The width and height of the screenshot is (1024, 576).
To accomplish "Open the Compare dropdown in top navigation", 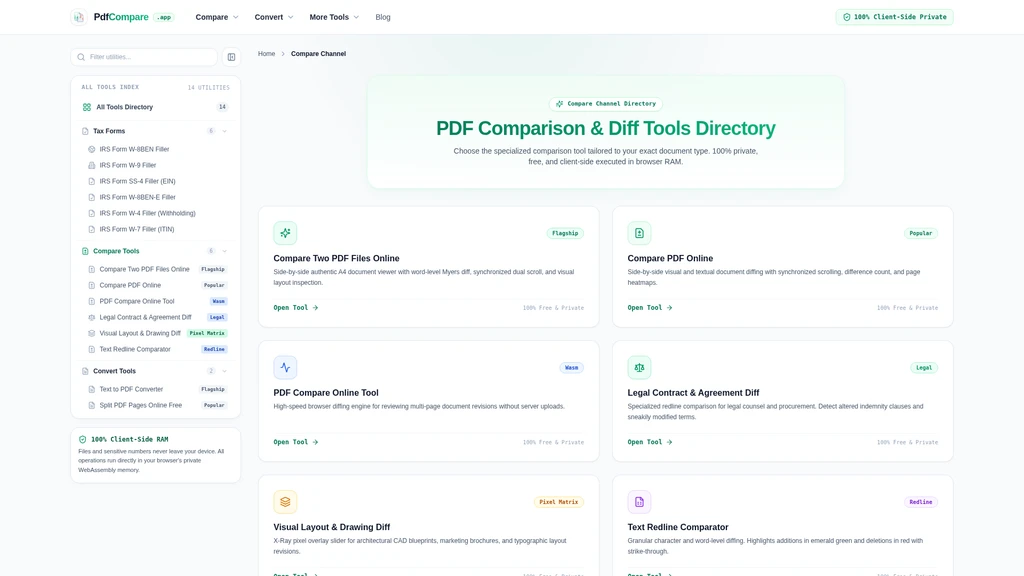I will (217, 17).
